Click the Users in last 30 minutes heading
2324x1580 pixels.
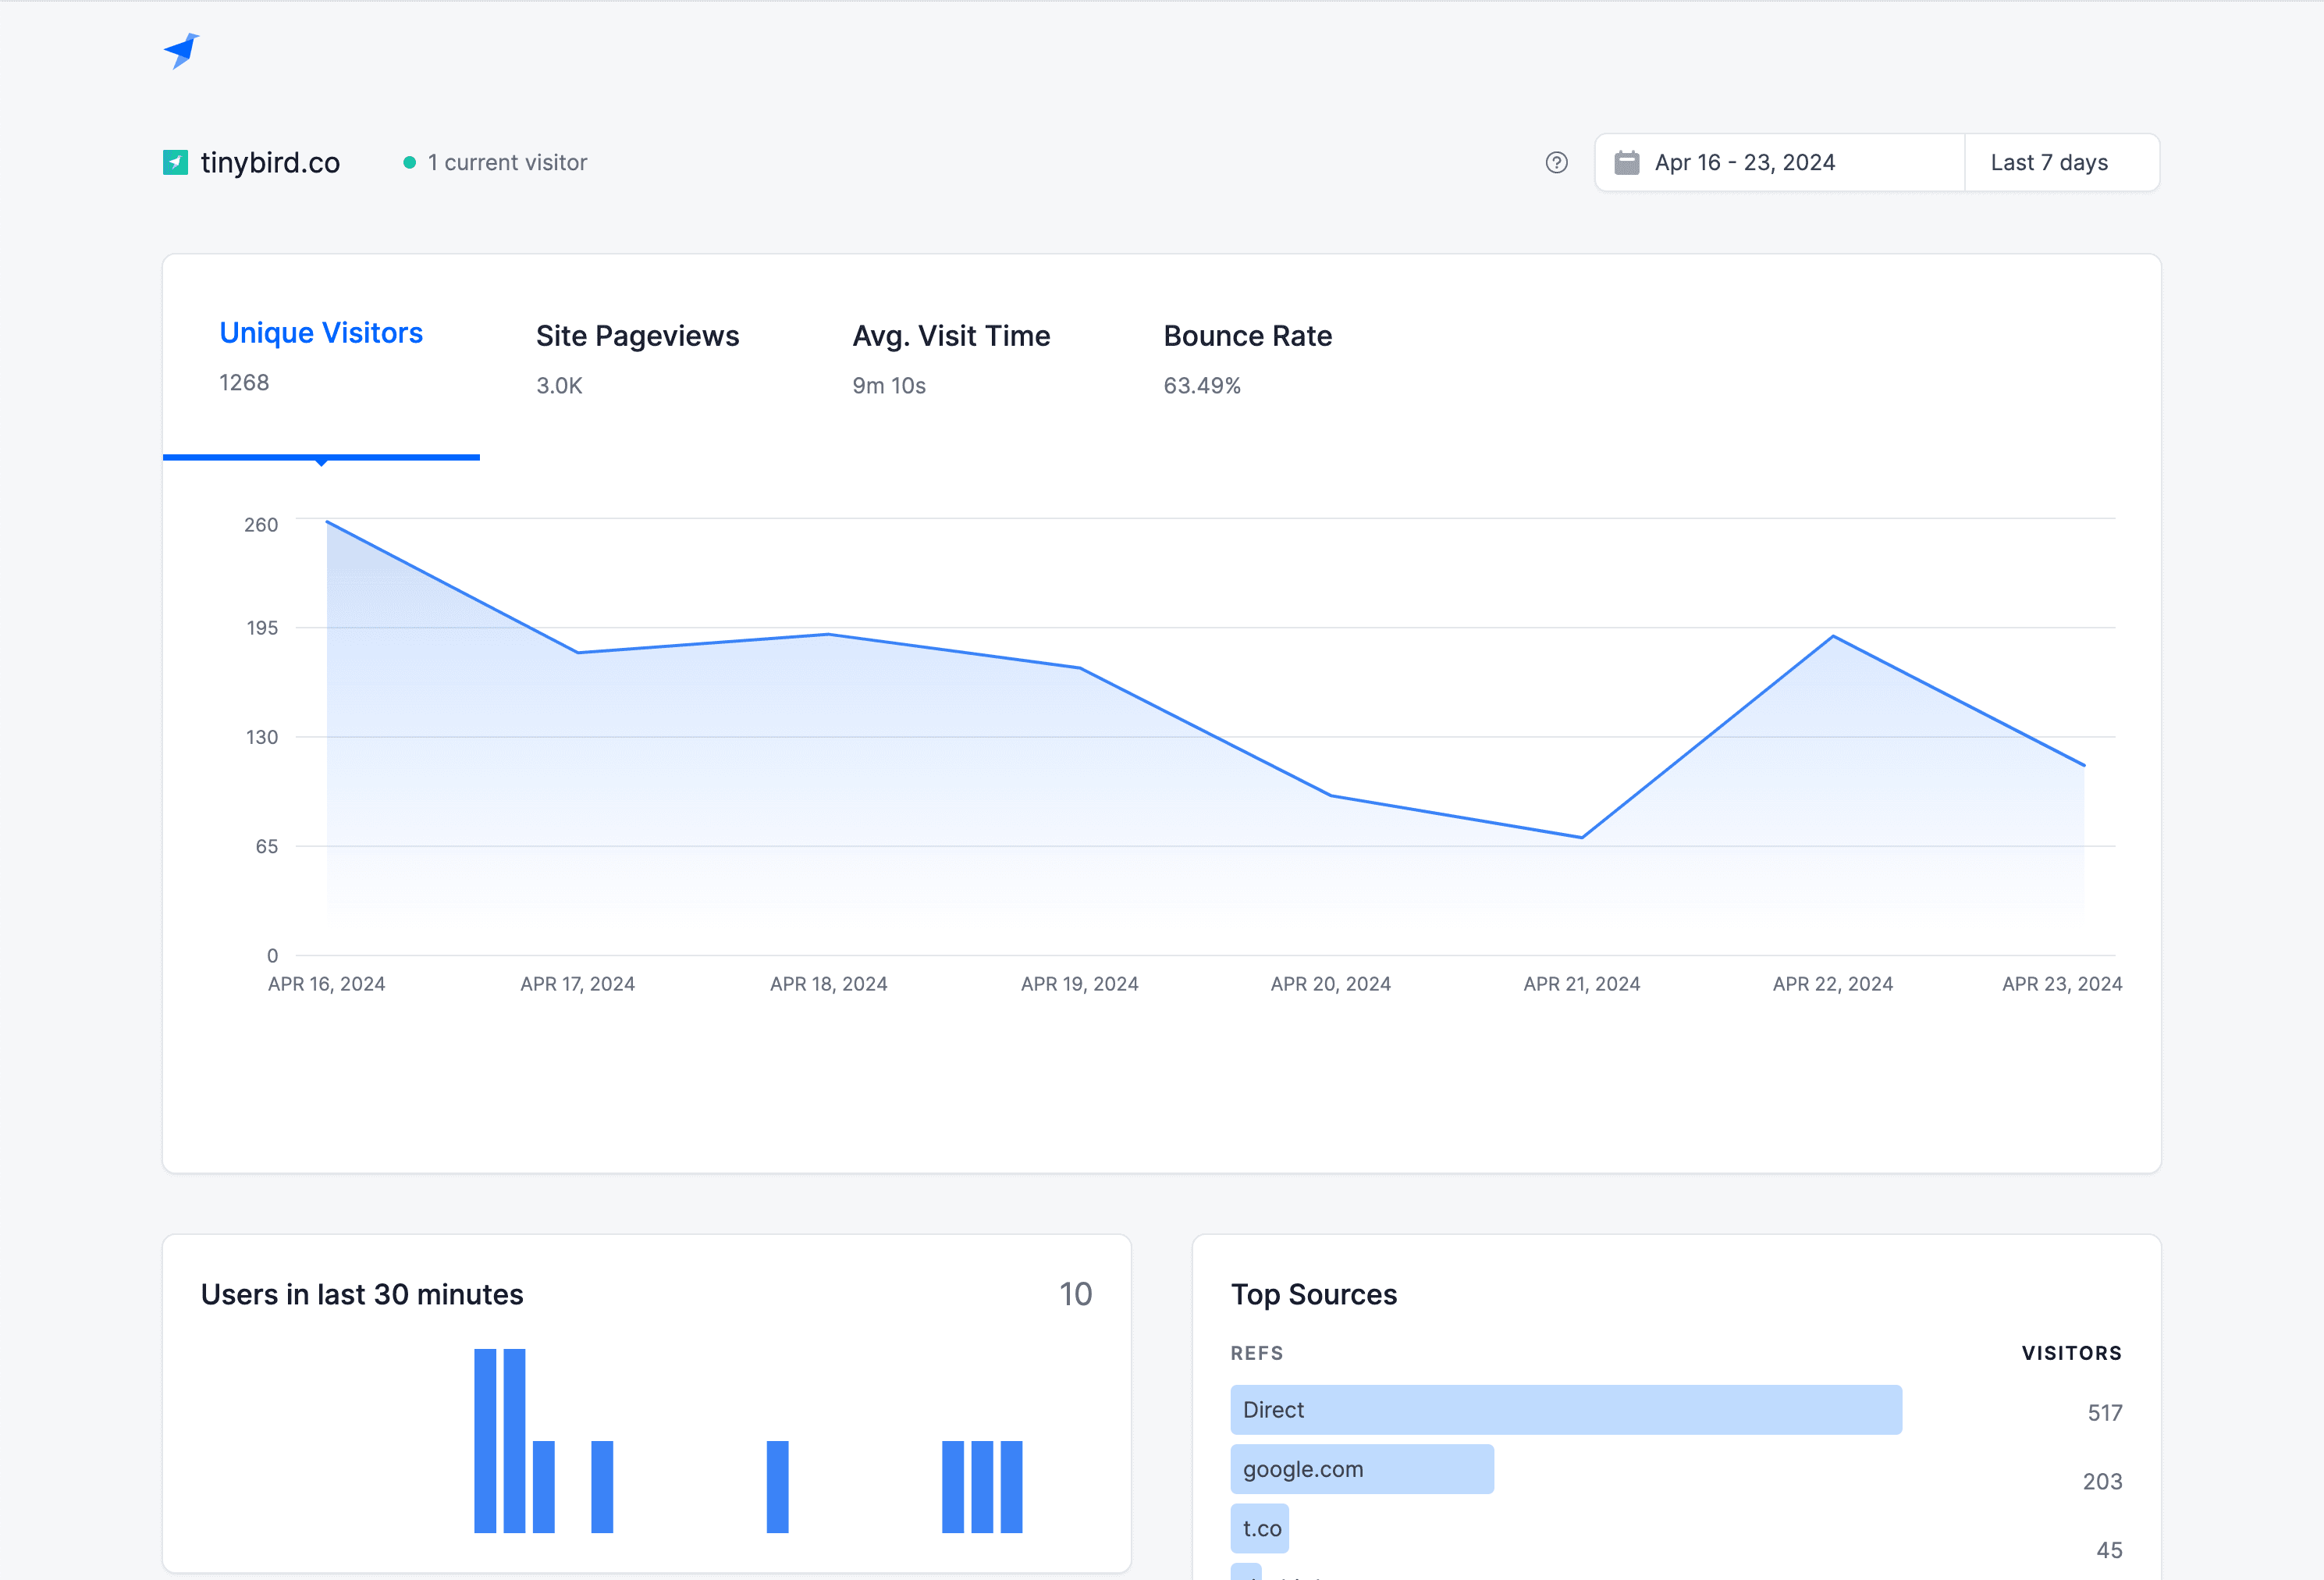(x=362, y=1294)
